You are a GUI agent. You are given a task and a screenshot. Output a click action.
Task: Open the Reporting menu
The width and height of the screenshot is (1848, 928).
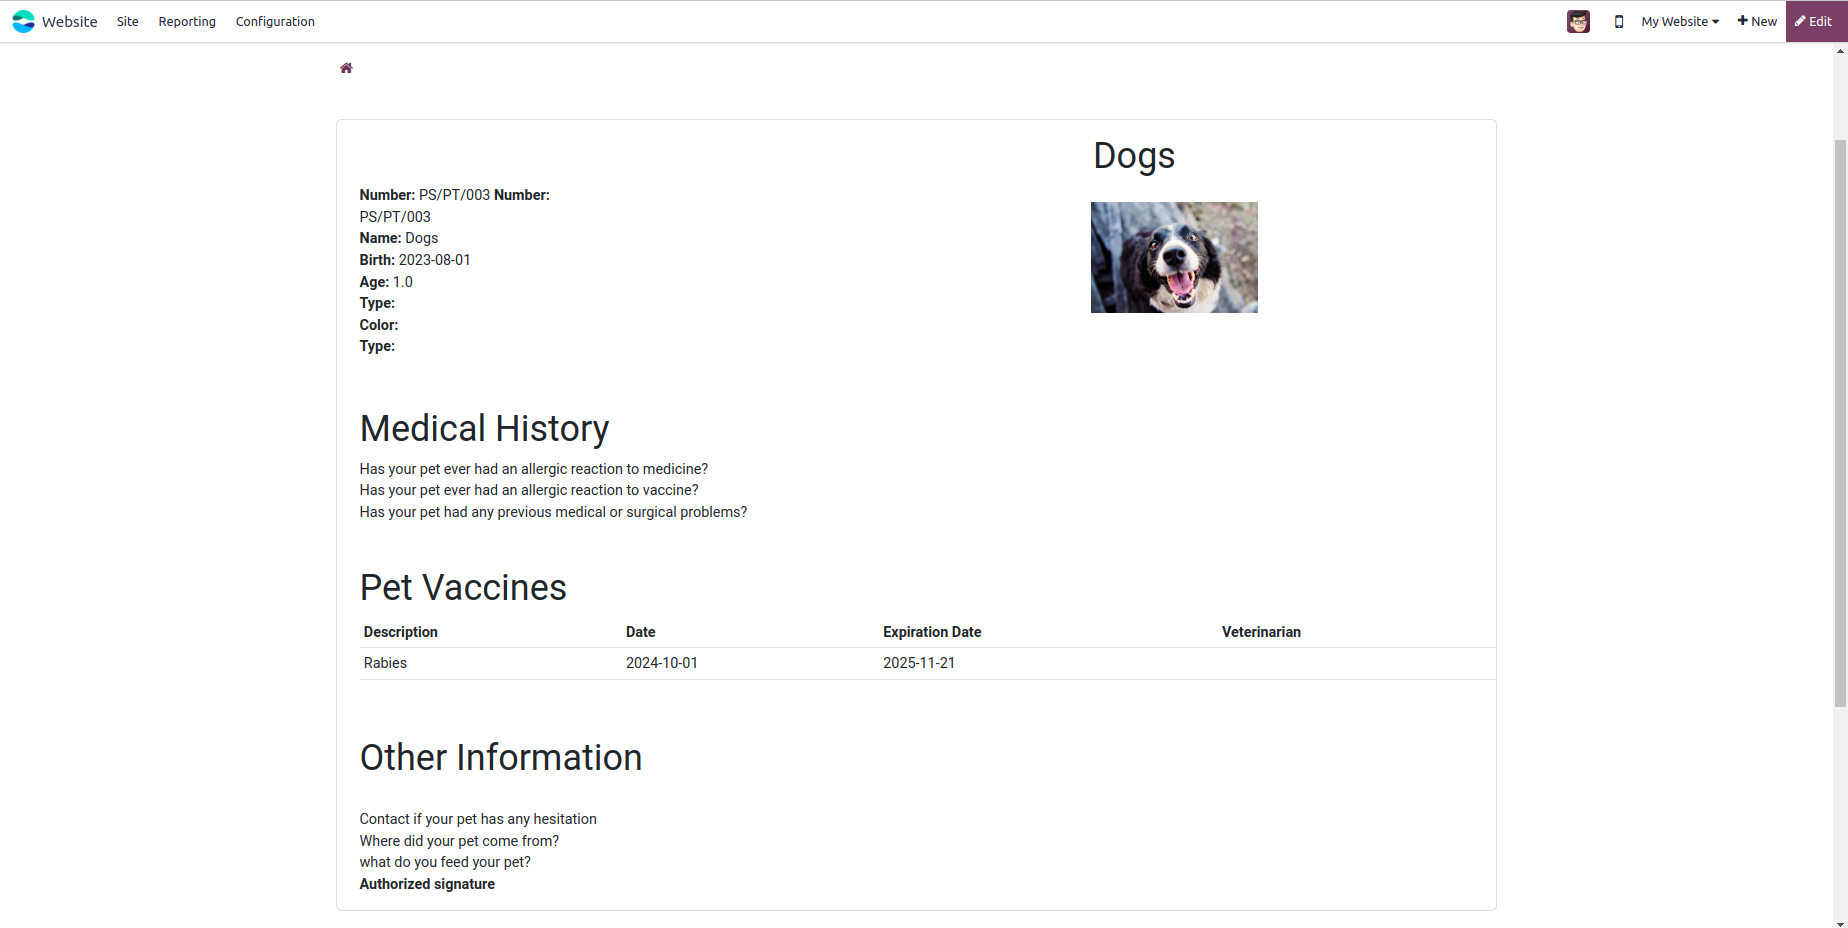[187, 21]
